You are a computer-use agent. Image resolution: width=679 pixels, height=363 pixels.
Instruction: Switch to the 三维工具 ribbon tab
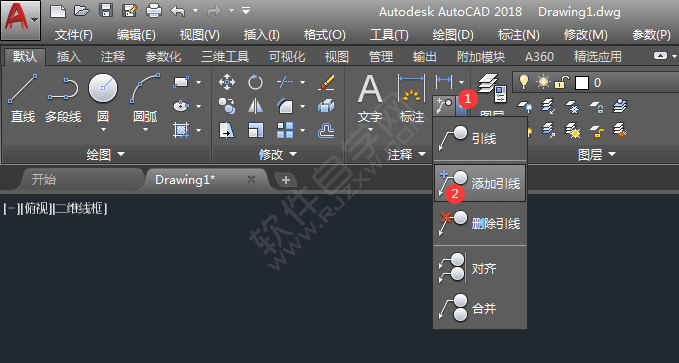pos(225,57)
